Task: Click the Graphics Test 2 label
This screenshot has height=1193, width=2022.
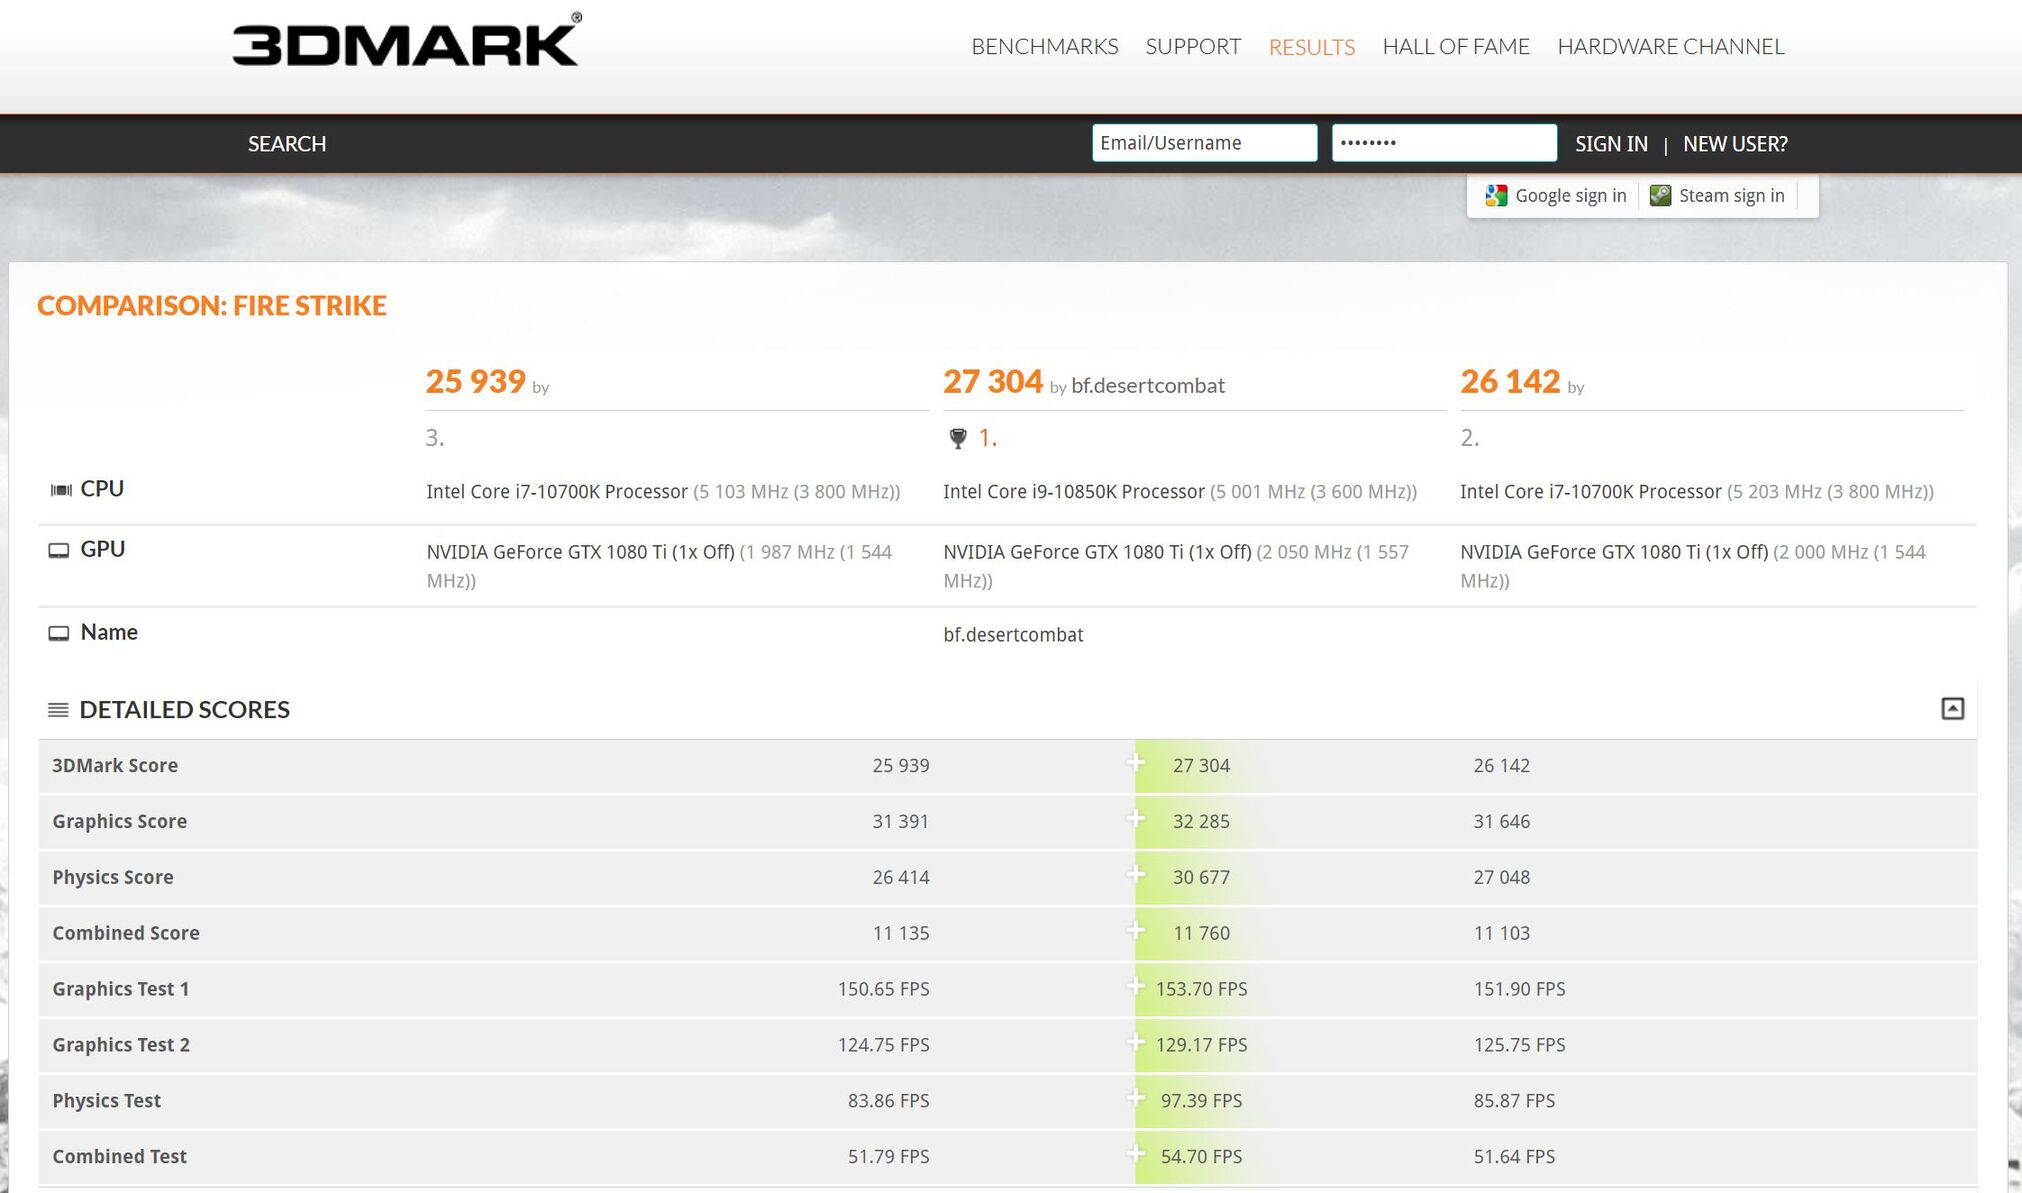Action: (x=121, y=1045)
